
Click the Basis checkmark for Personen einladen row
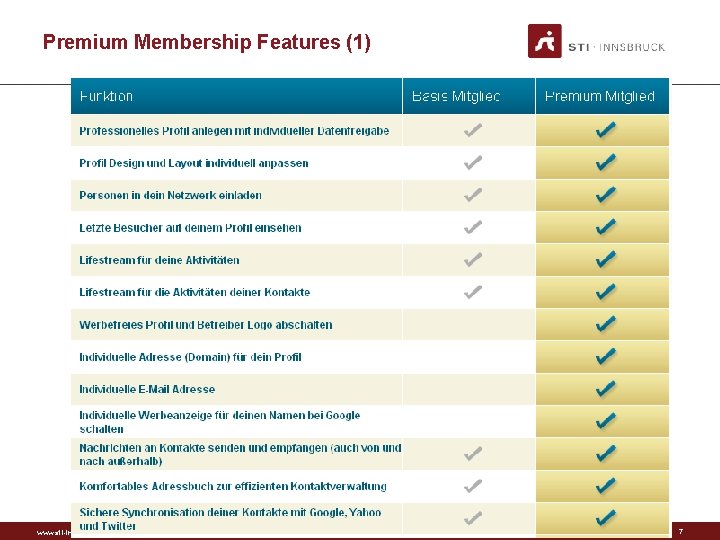[x=473, y=195]
